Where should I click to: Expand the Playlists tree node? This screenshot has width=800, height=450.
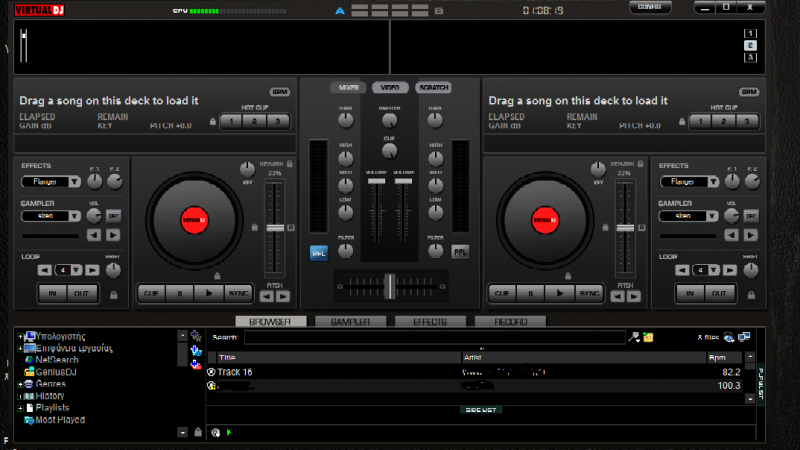tap(20, 408)
